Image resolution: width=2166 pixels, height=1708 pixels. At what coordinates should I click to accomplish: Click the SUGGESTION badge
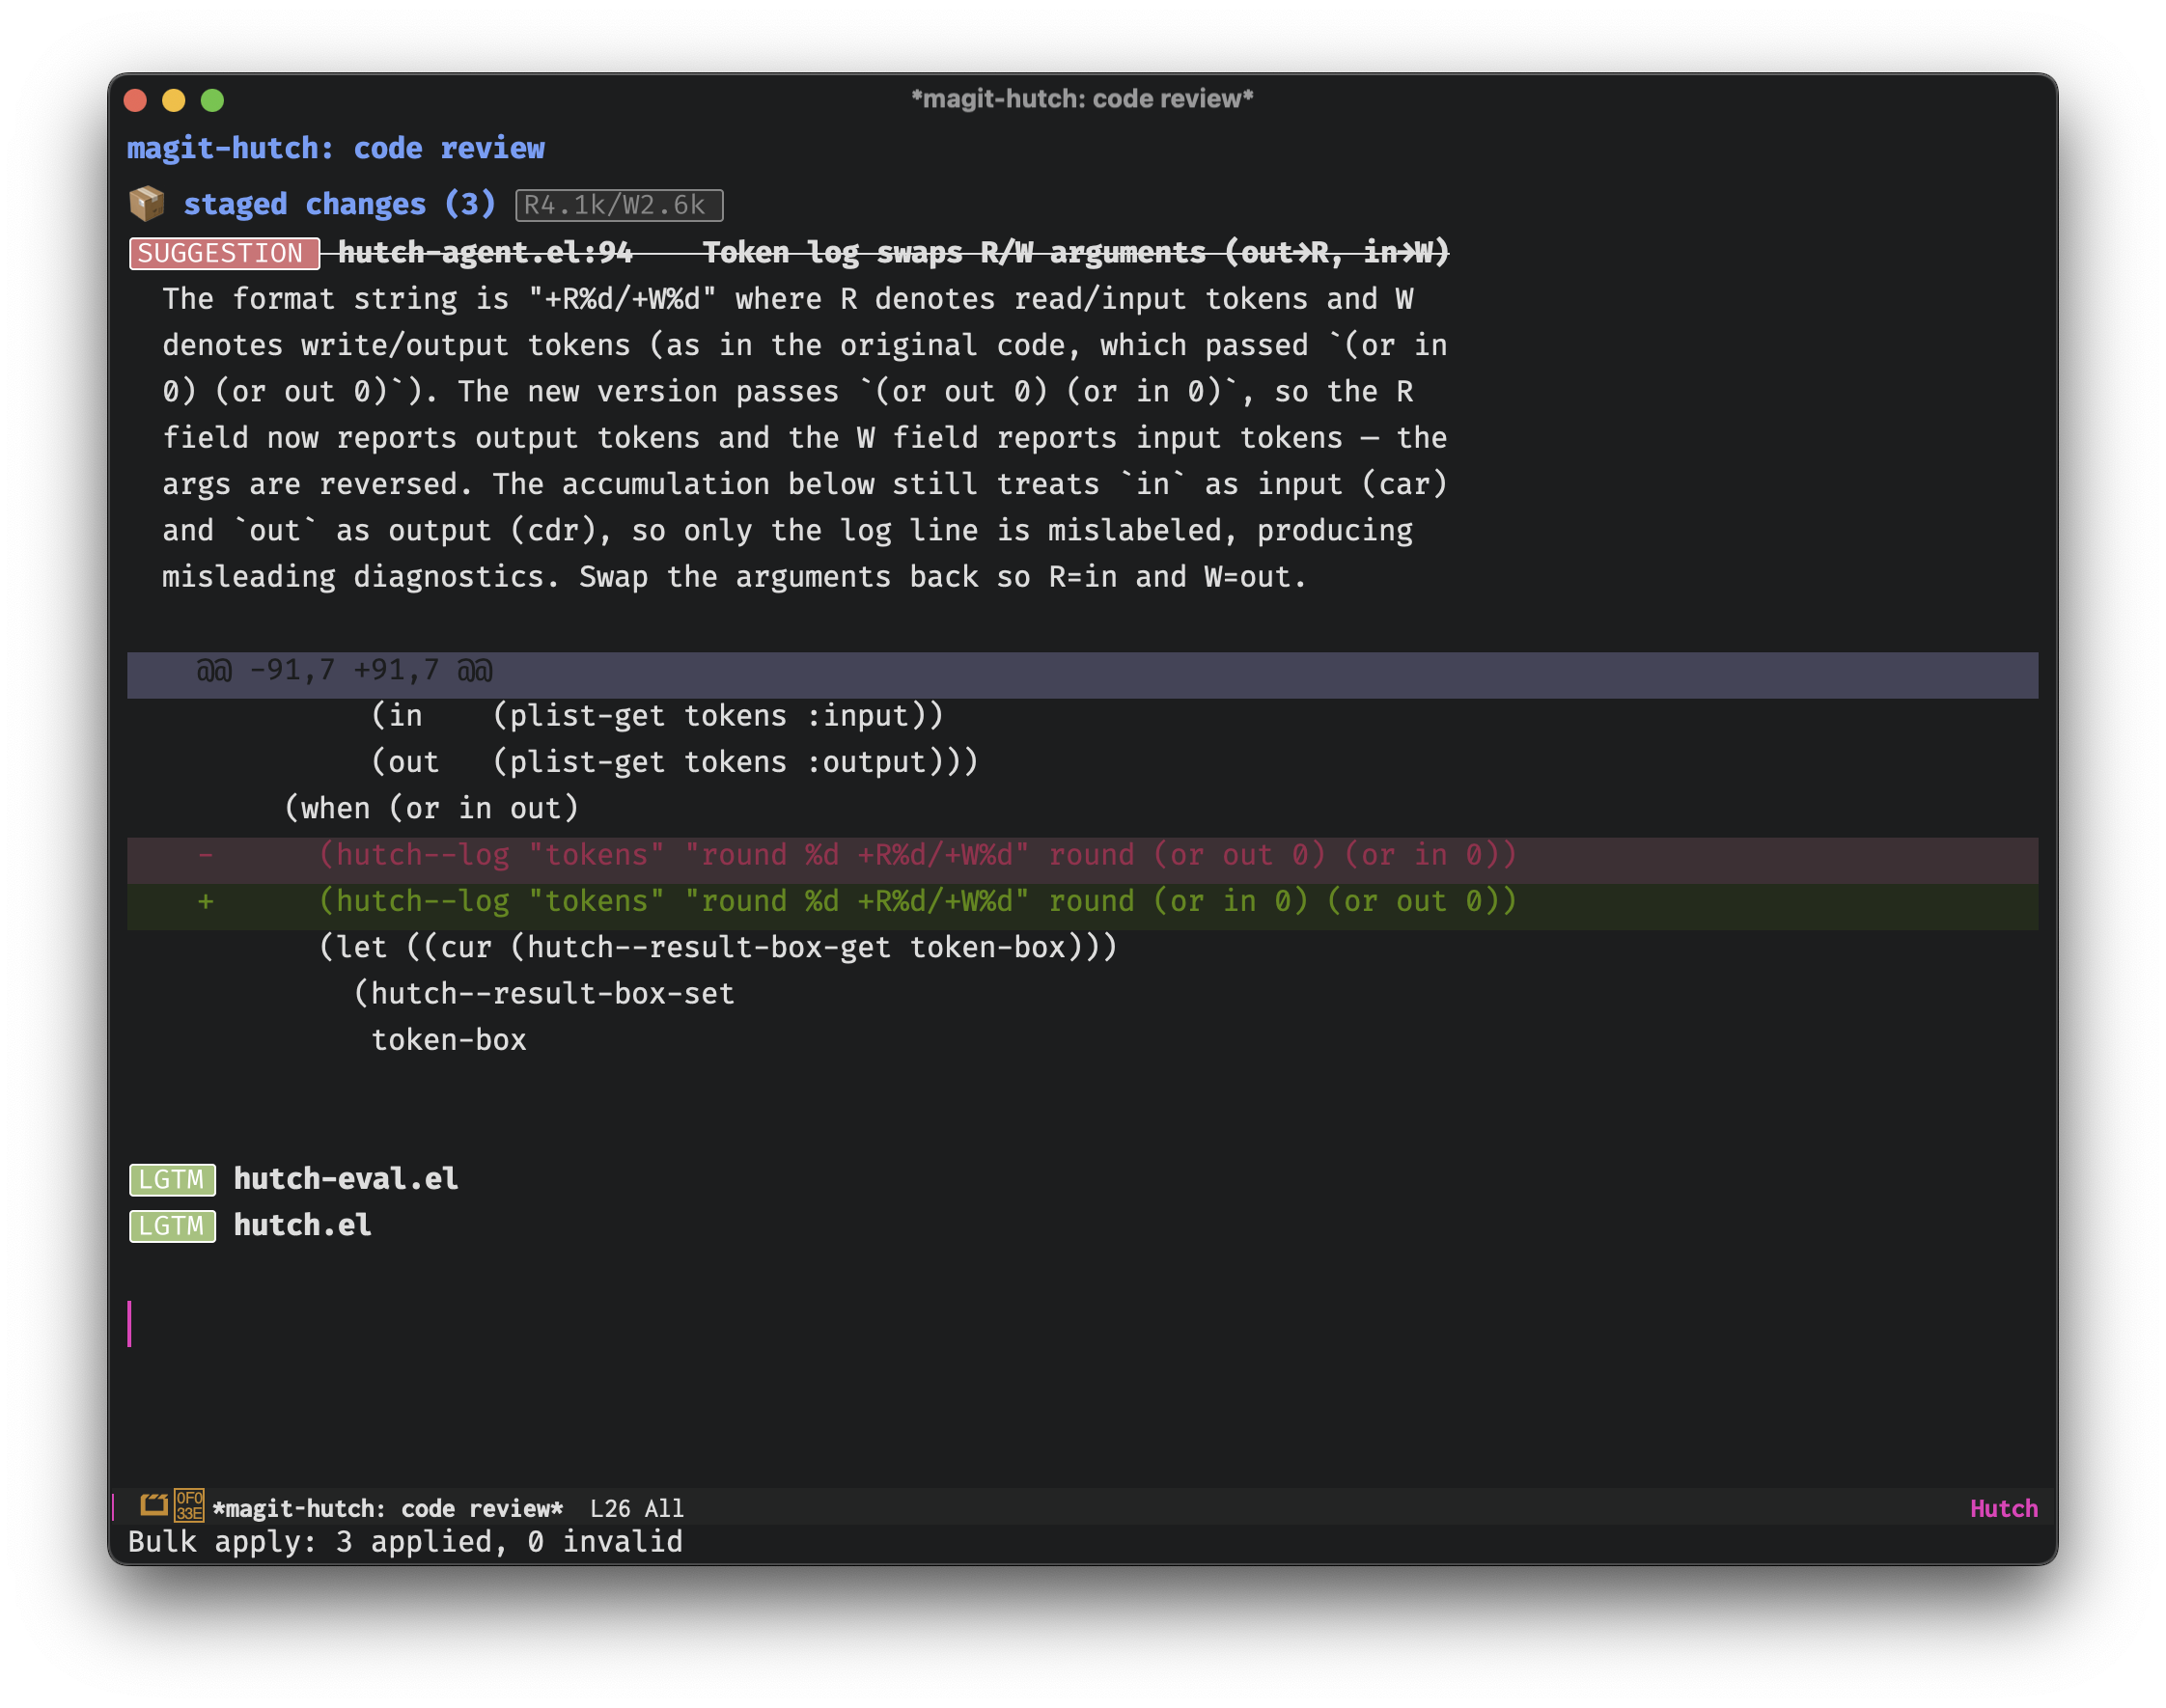click(x=224, y=253)
